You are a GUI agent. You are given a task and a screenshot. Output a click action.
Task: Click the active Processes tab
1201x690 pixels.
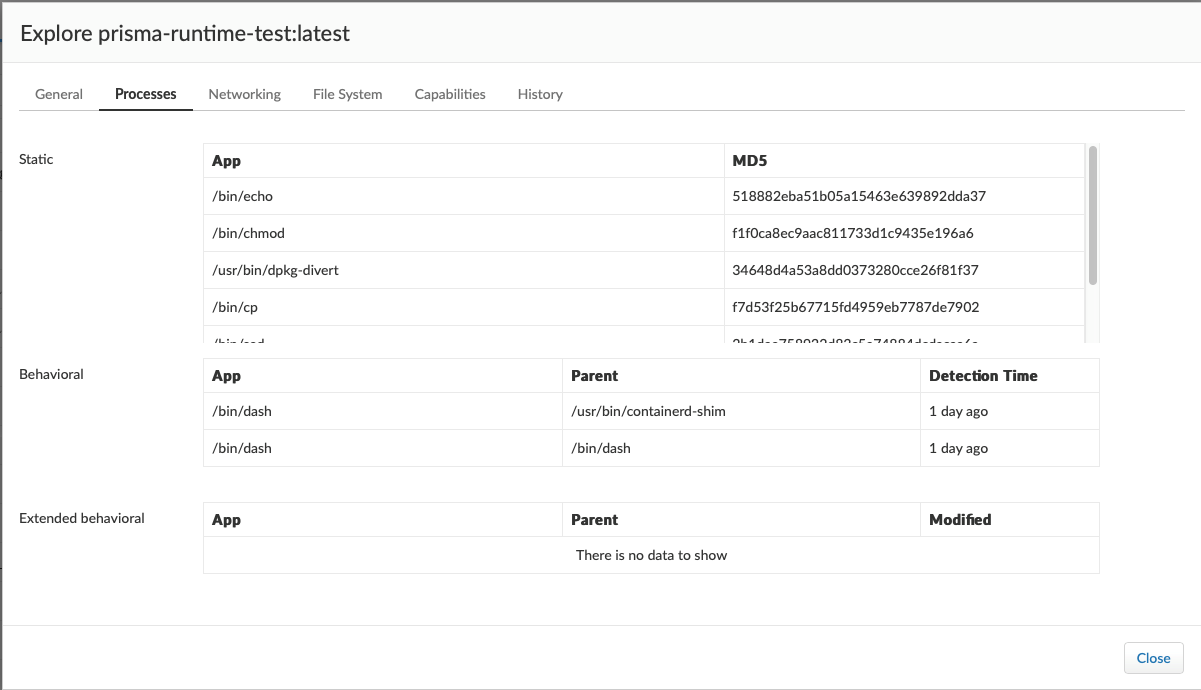click(x=145, y=94)
